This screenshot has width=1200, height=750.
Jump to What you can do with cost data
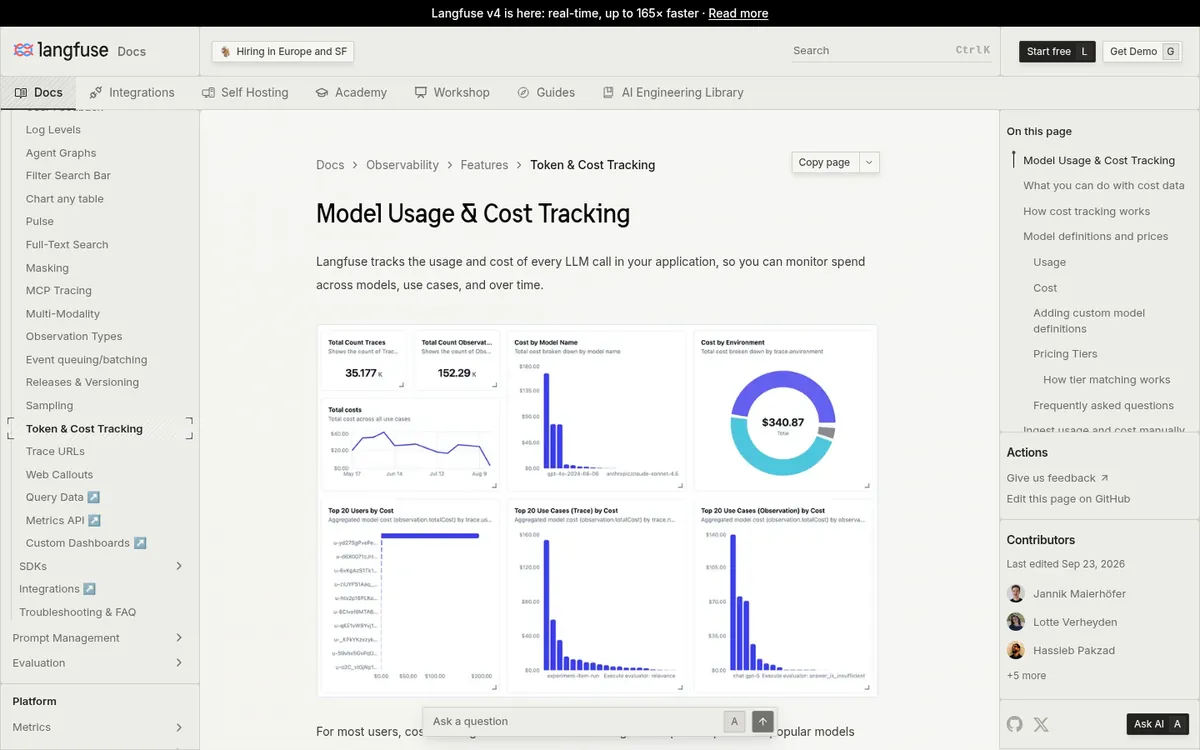(1104, 186)
